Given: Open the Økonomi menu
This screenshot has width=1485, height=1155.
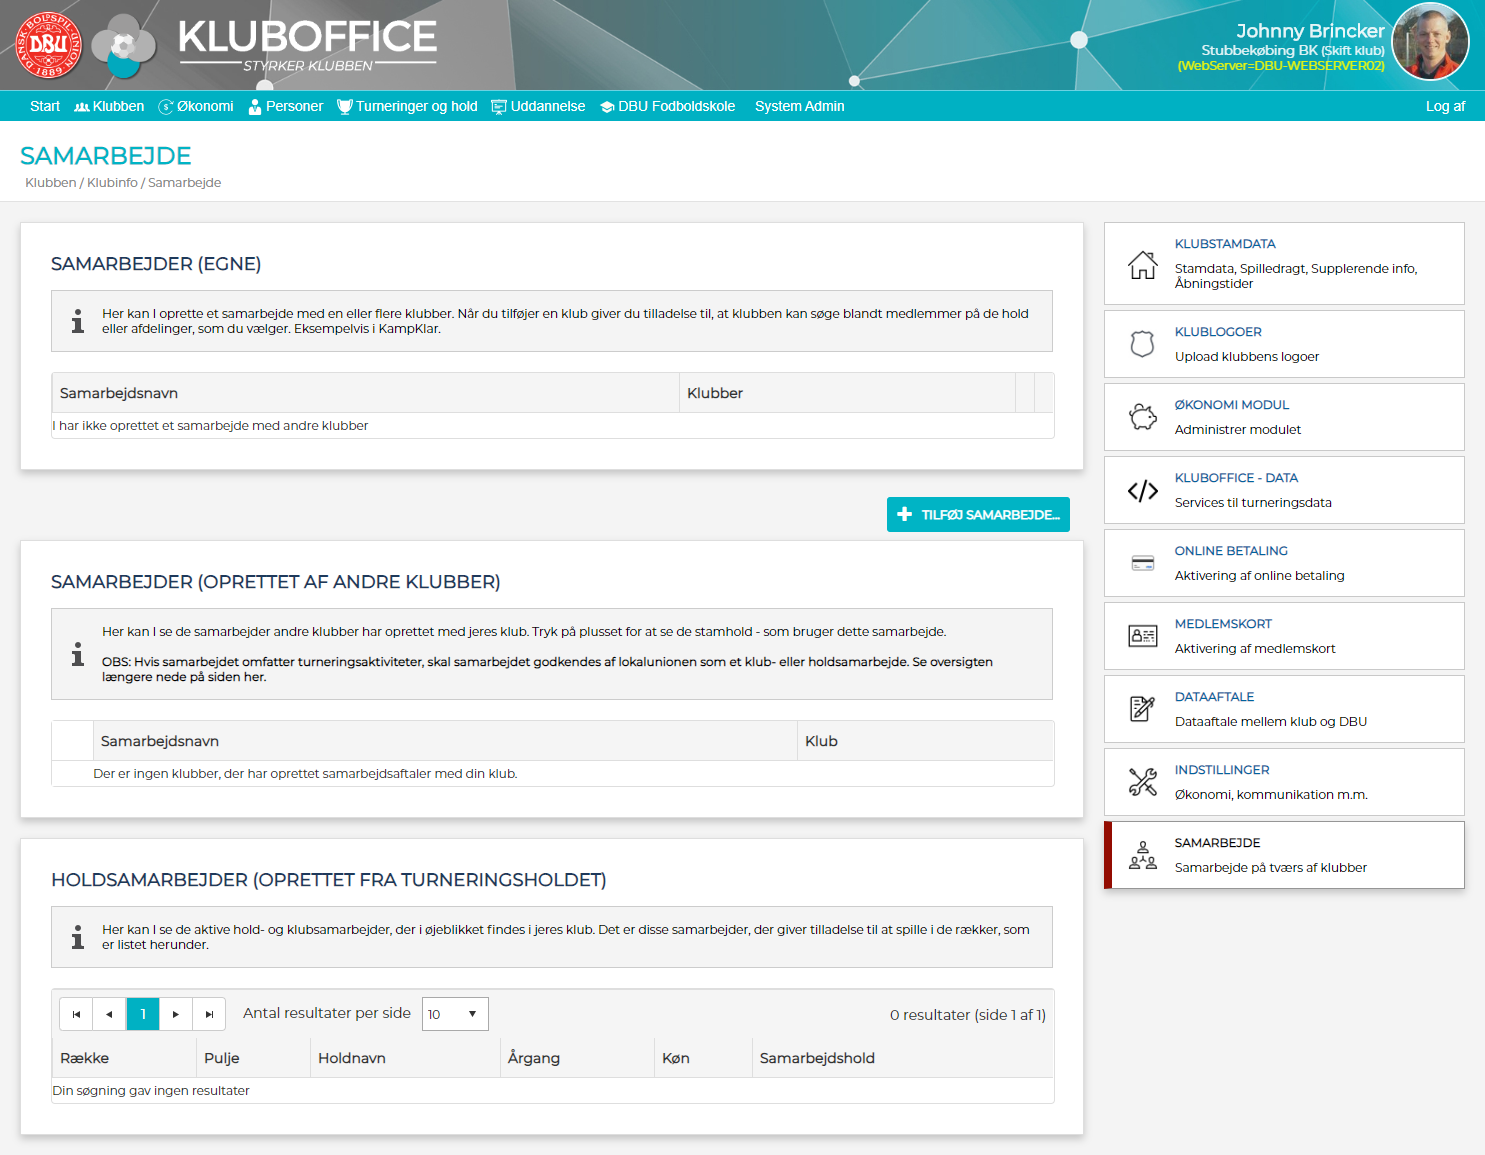Looking at the screenshot, I should [196, 106].
